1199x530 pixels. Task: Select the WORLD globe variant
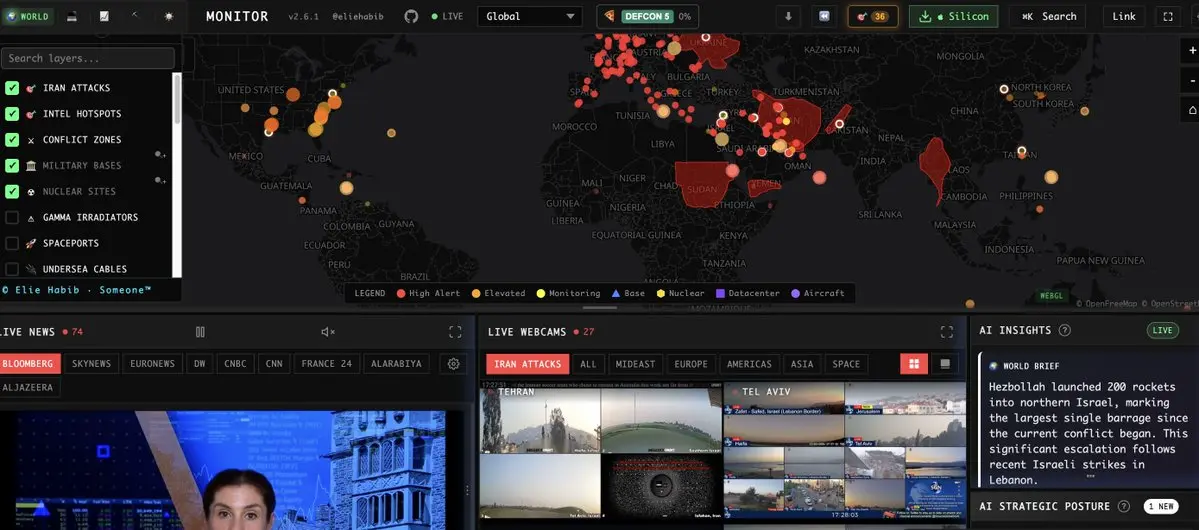tap(28, 16)
